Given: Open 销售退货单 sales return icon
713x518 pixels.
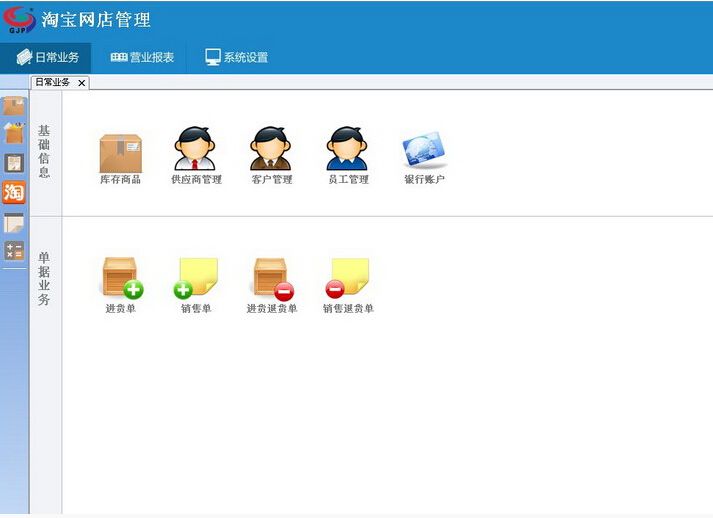Looking at the screenshot, I should (x=348, y=277).
